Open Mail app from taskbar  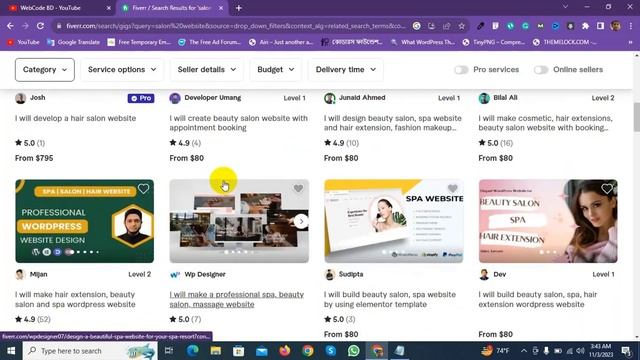(262, 351)
